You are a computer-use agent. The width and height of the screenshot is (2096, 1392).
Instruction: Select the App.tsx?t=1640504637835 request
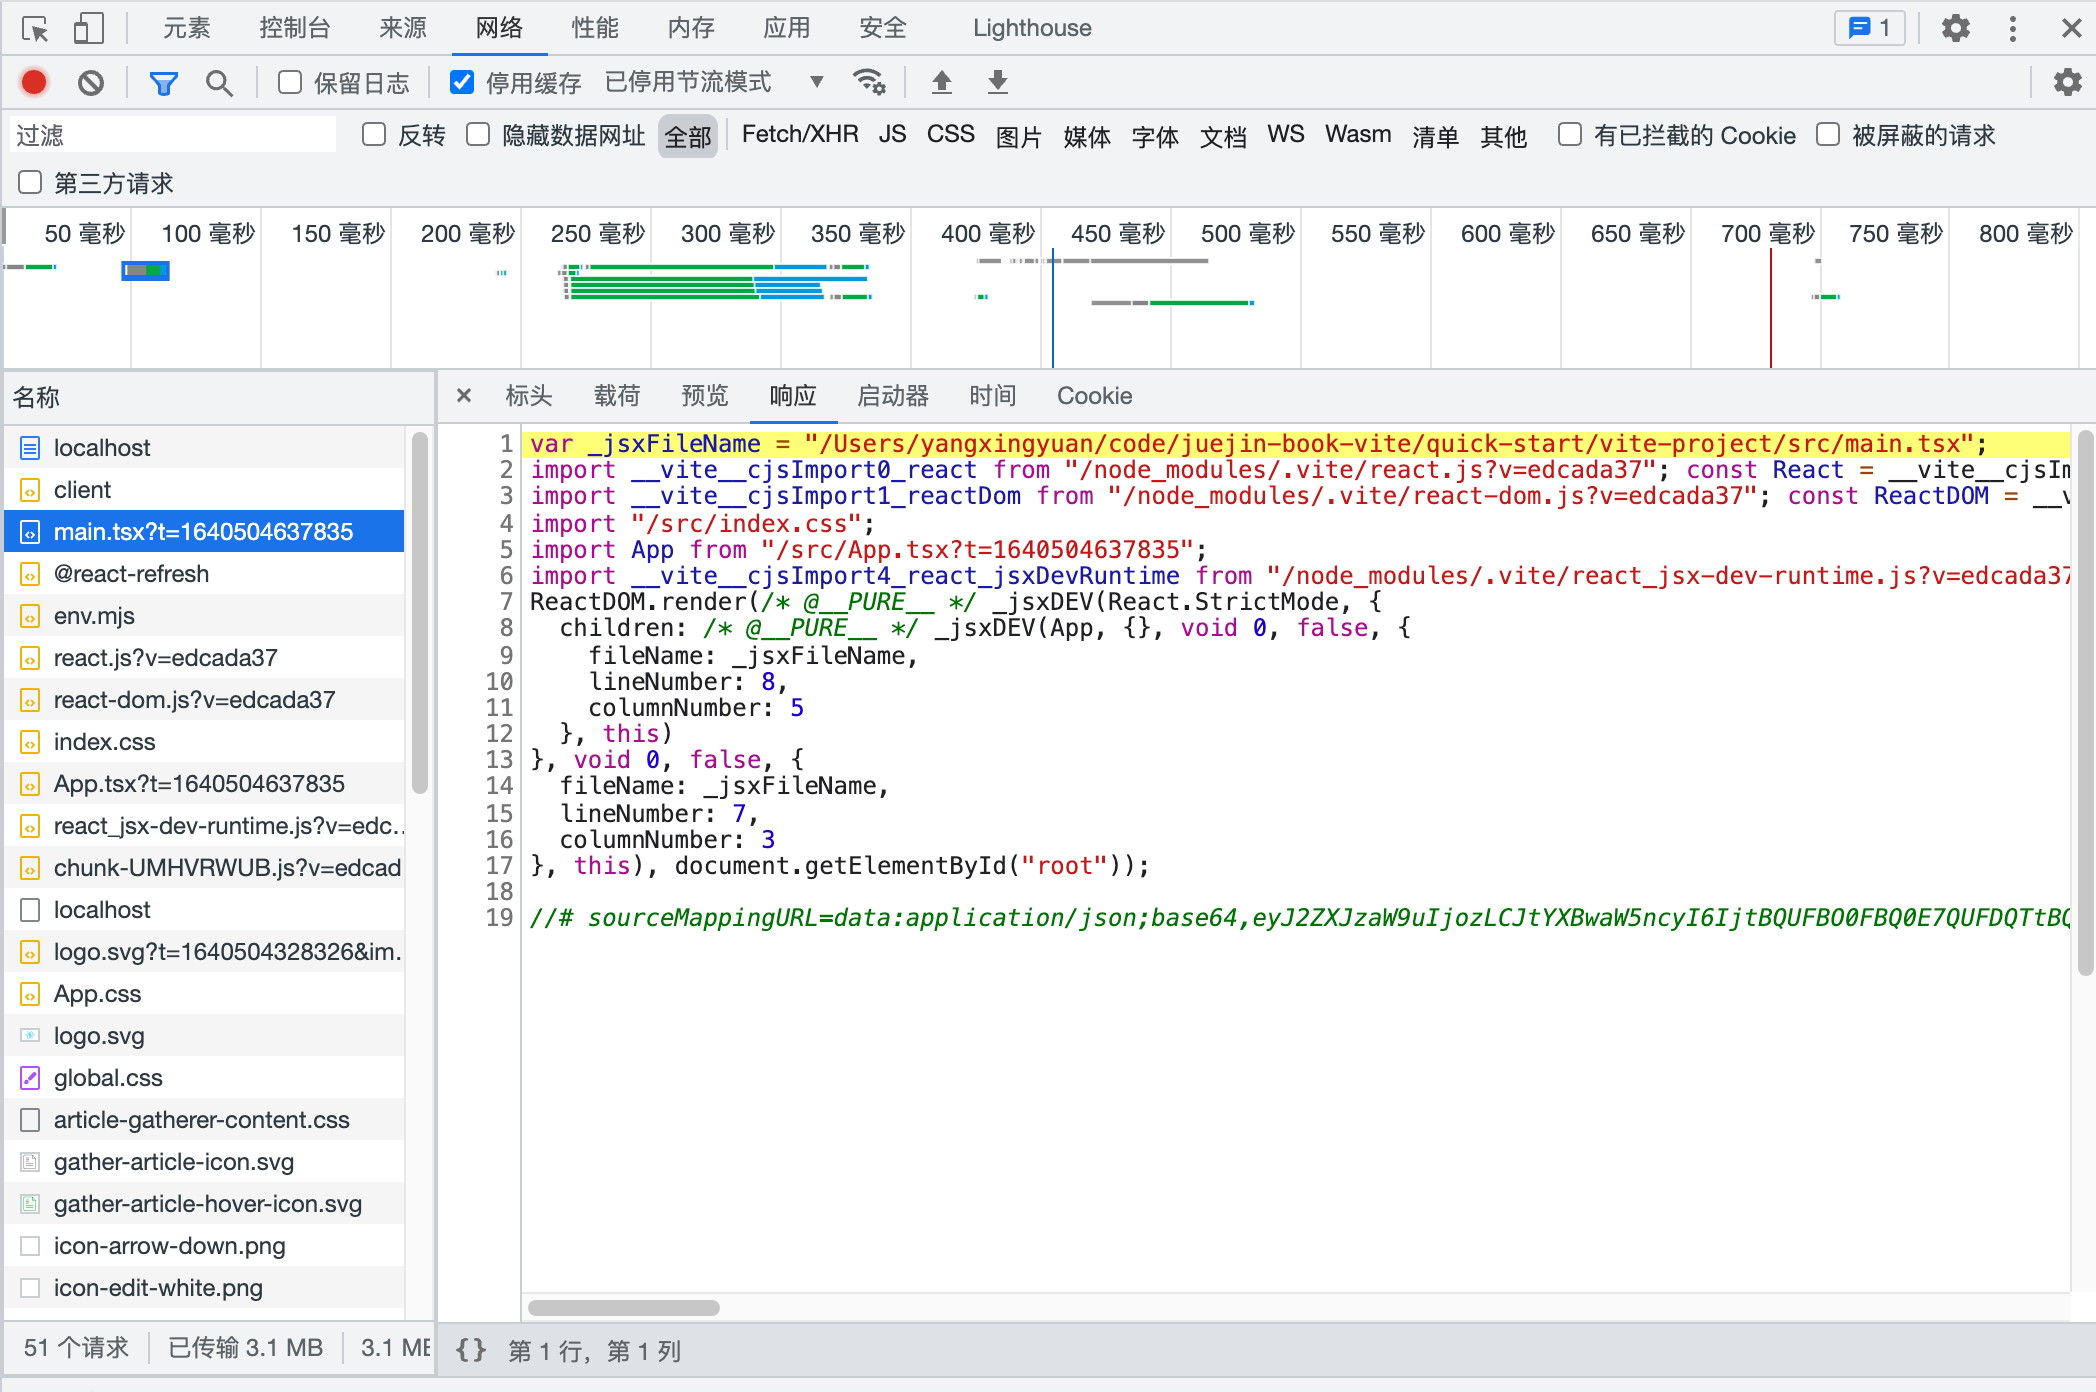[199, 784]
